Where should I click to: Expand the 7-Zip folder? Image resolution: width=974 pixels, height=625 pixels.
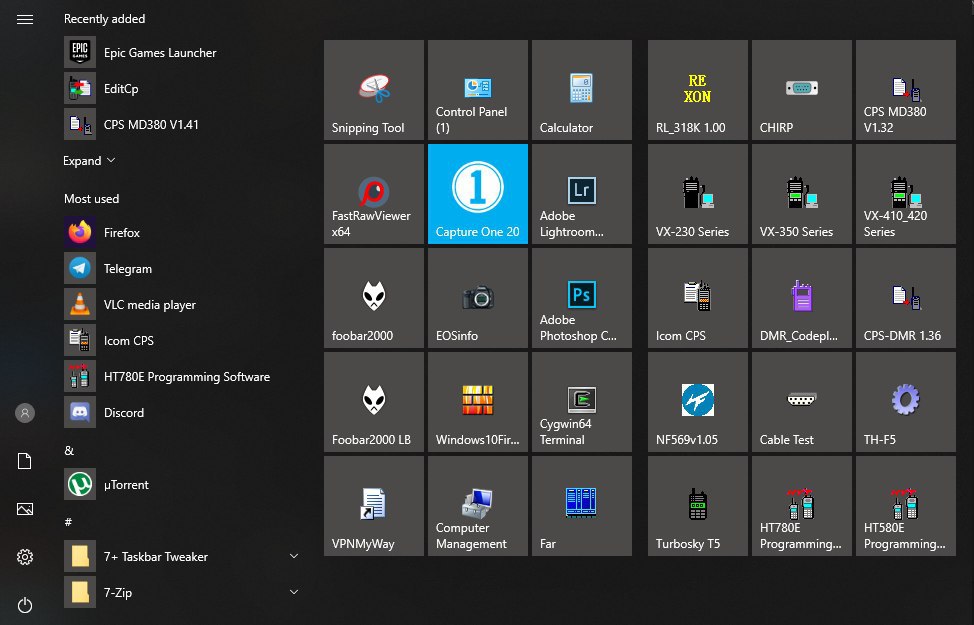pyautogui.click(x=294, y=593)
